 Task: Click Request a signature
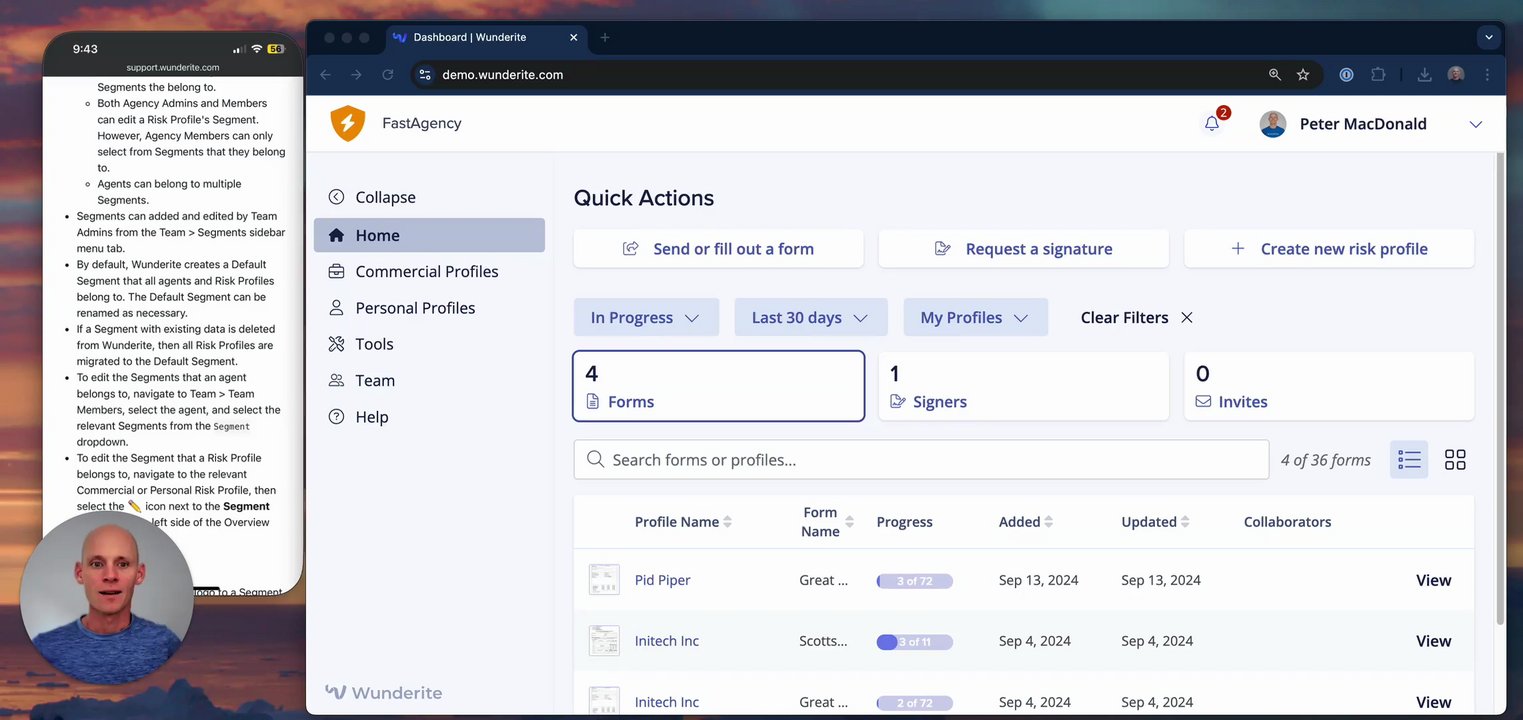(x=1023, y=249)
